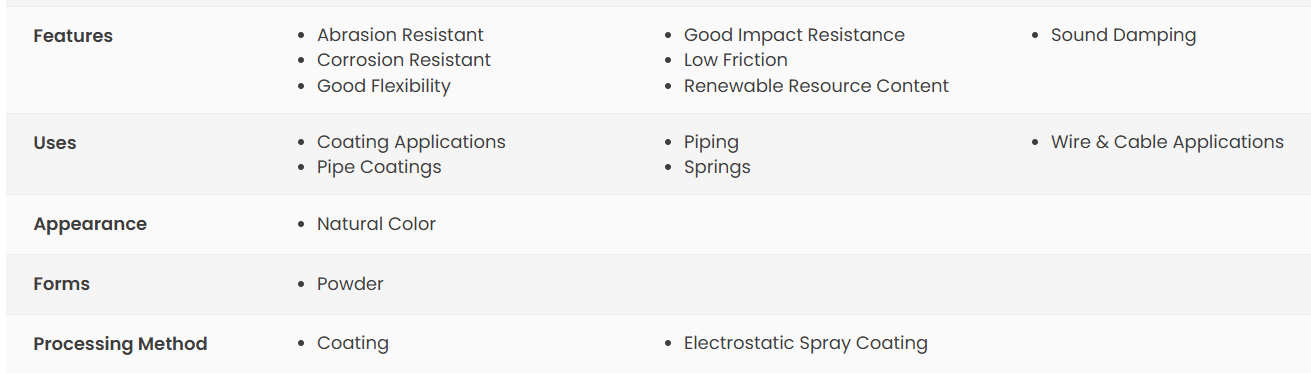Click Renewable Resource Content entry
The image size is (1311, 374).
[x=816, y=86]
